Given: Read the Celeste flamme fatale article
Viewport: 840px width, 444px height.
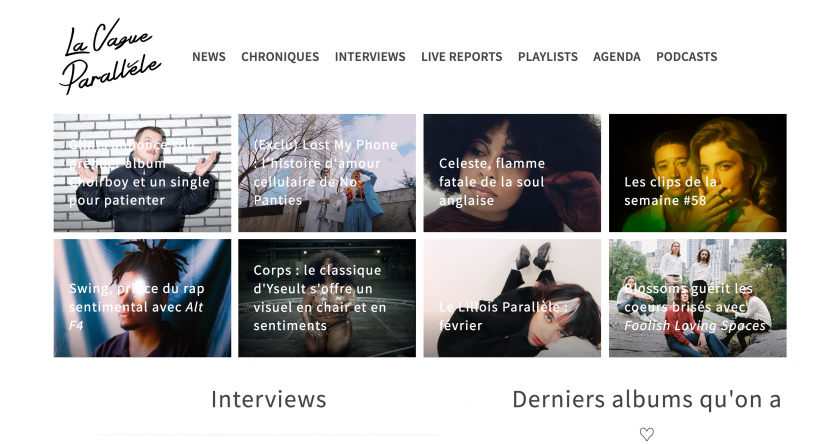Looking at the screenshot, I should tap(512, 172).
